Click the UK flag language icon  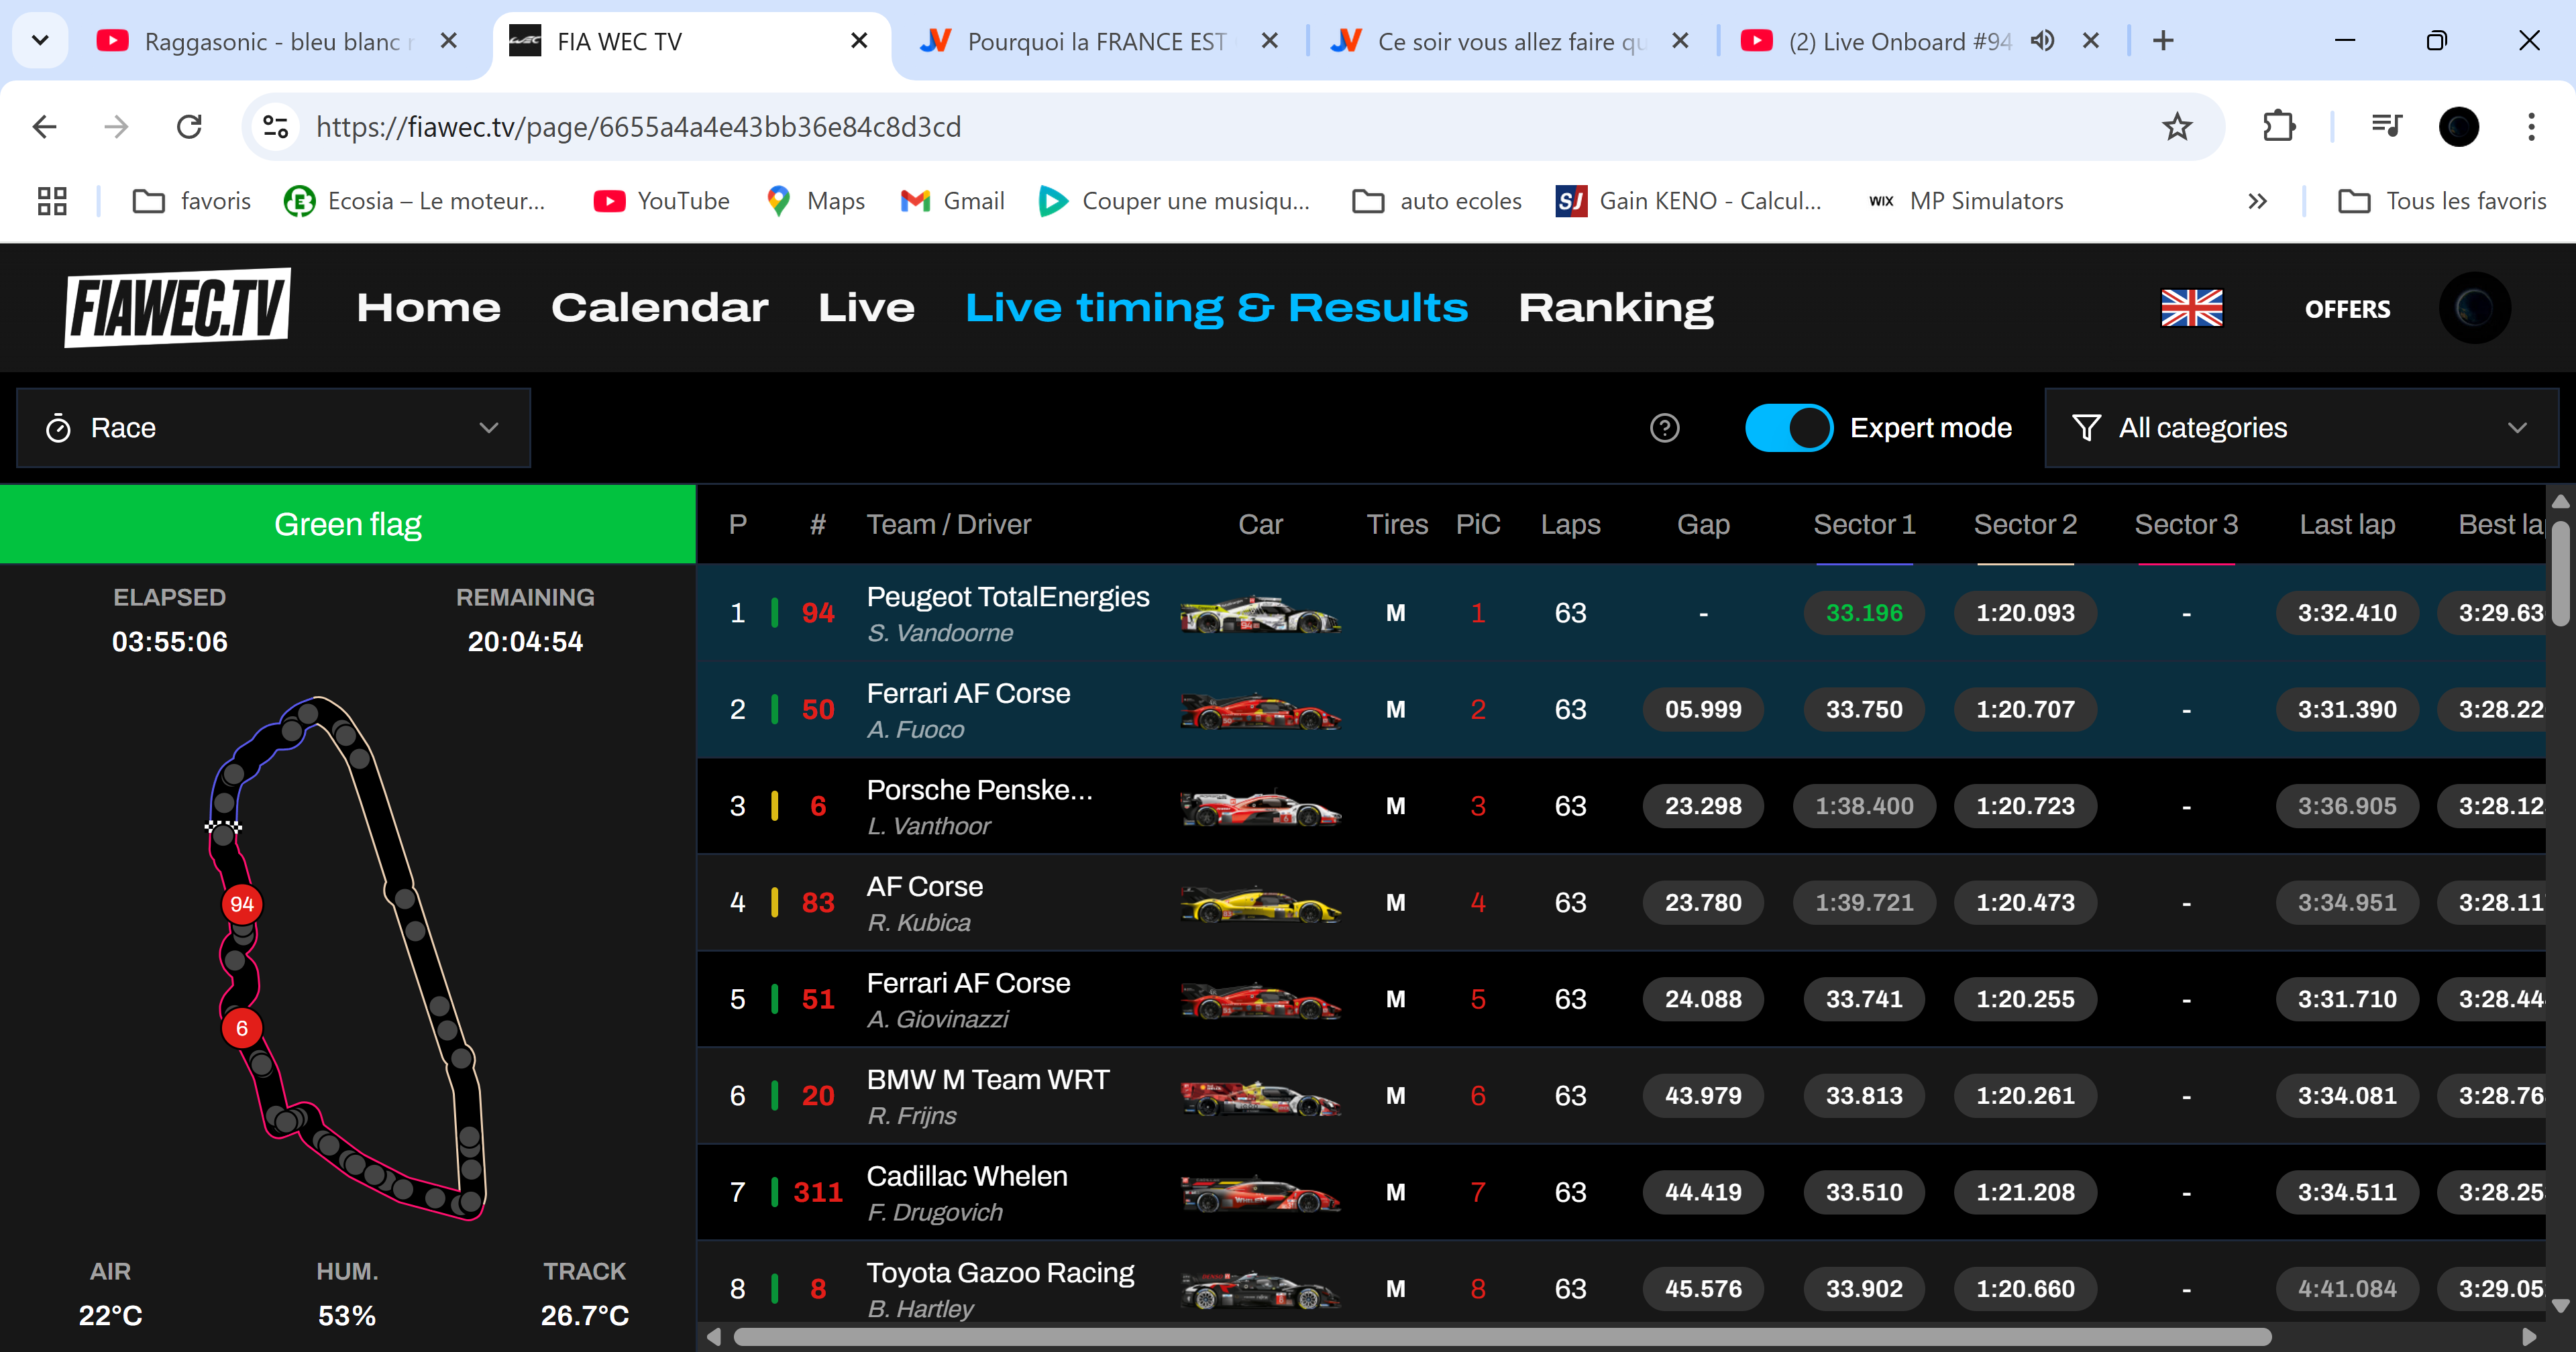click(x=2191, y=308)
